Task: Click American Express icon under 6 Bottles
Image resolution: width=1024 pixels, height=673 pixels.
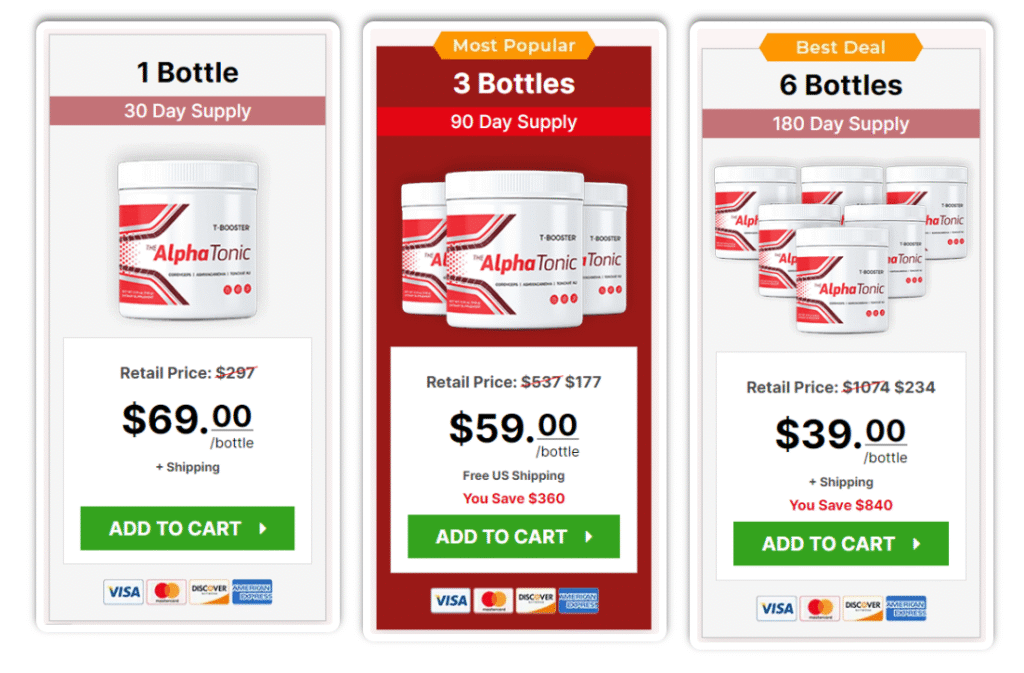Action: pos(906,608)
